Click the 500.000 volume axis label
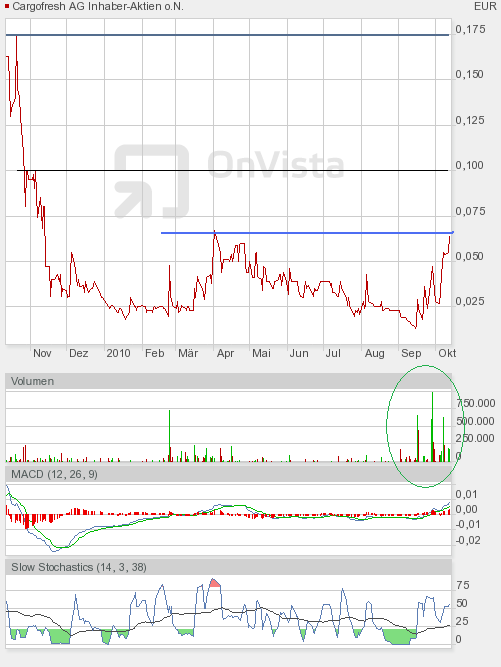 coord(475,421)
